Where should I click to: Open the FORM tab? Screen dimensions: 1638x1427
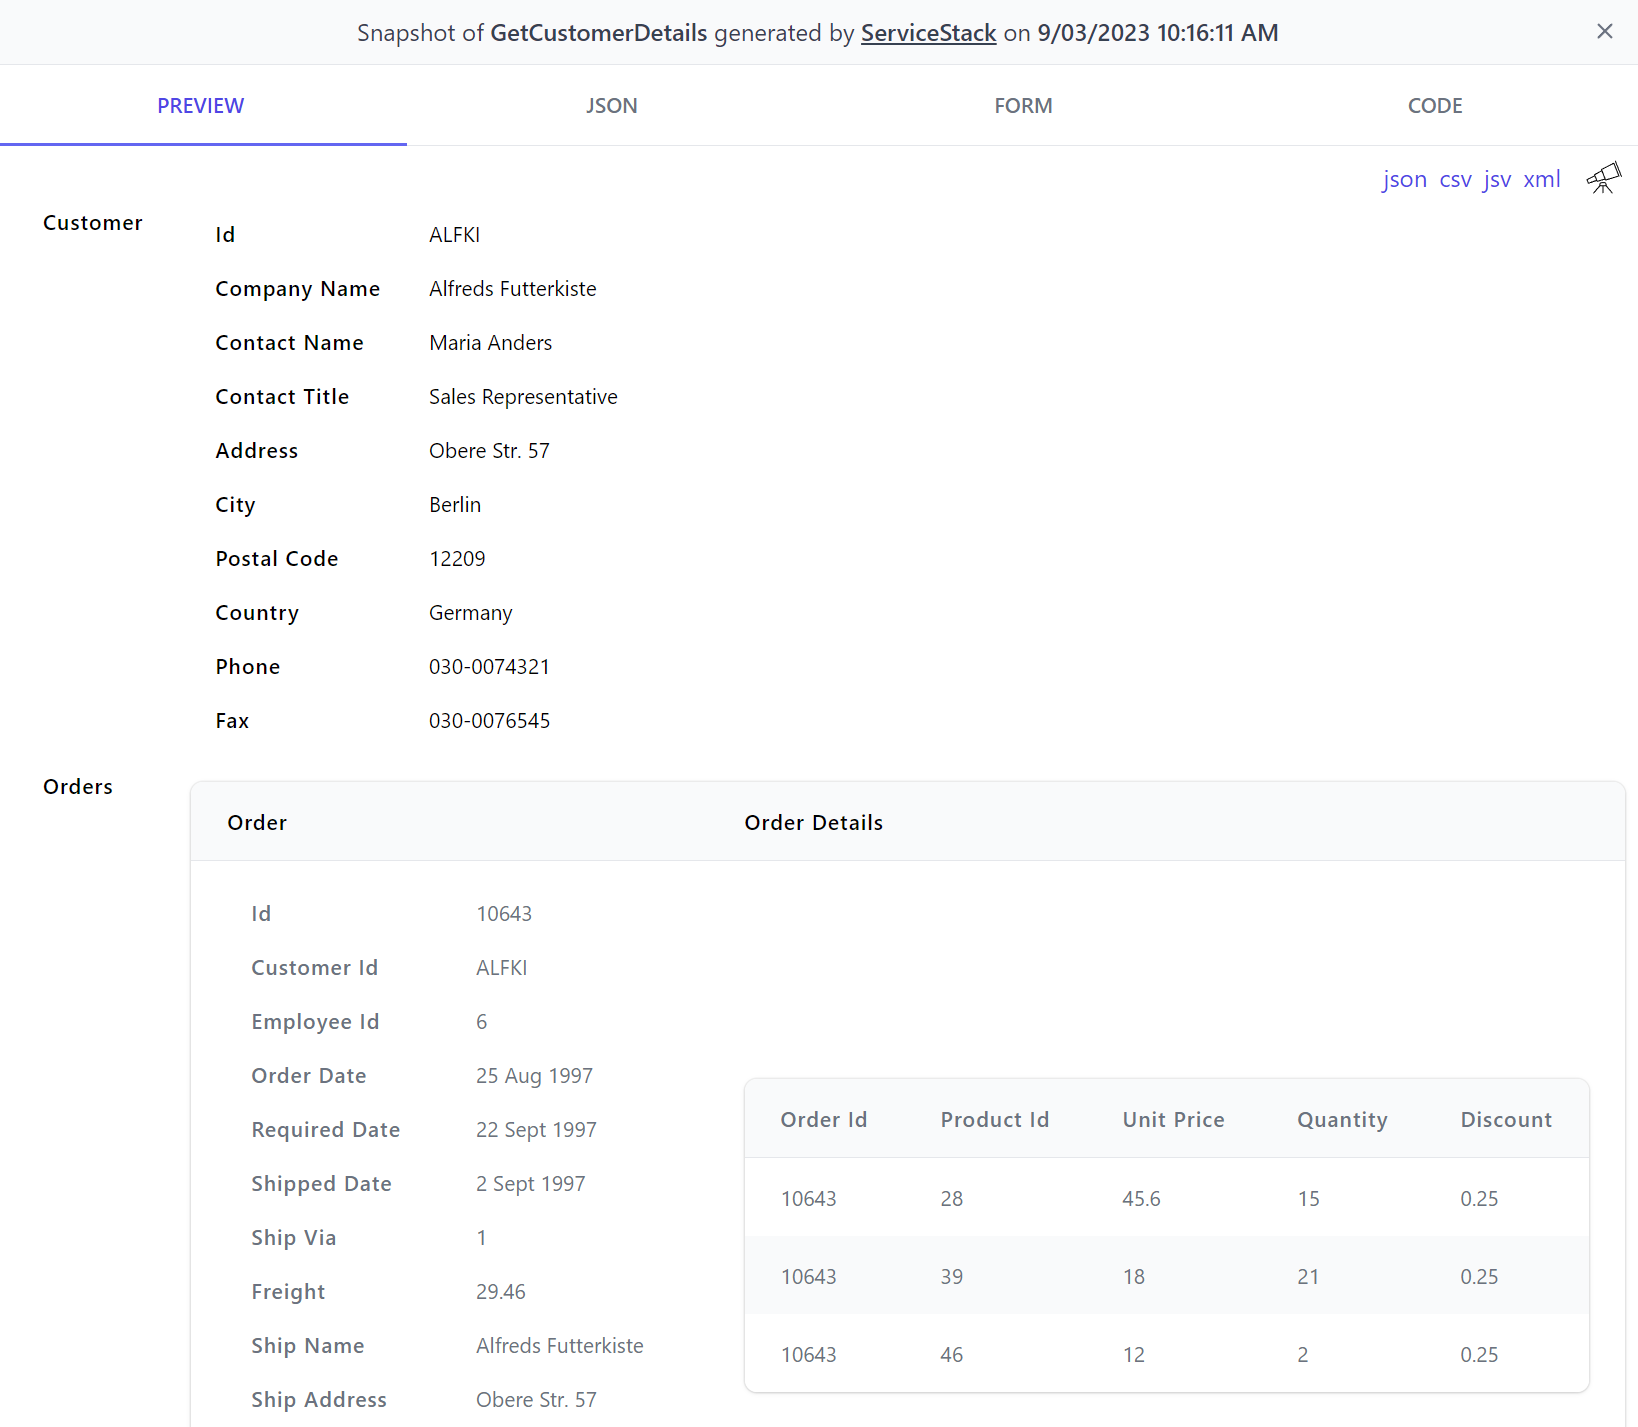coord(1023,106)
